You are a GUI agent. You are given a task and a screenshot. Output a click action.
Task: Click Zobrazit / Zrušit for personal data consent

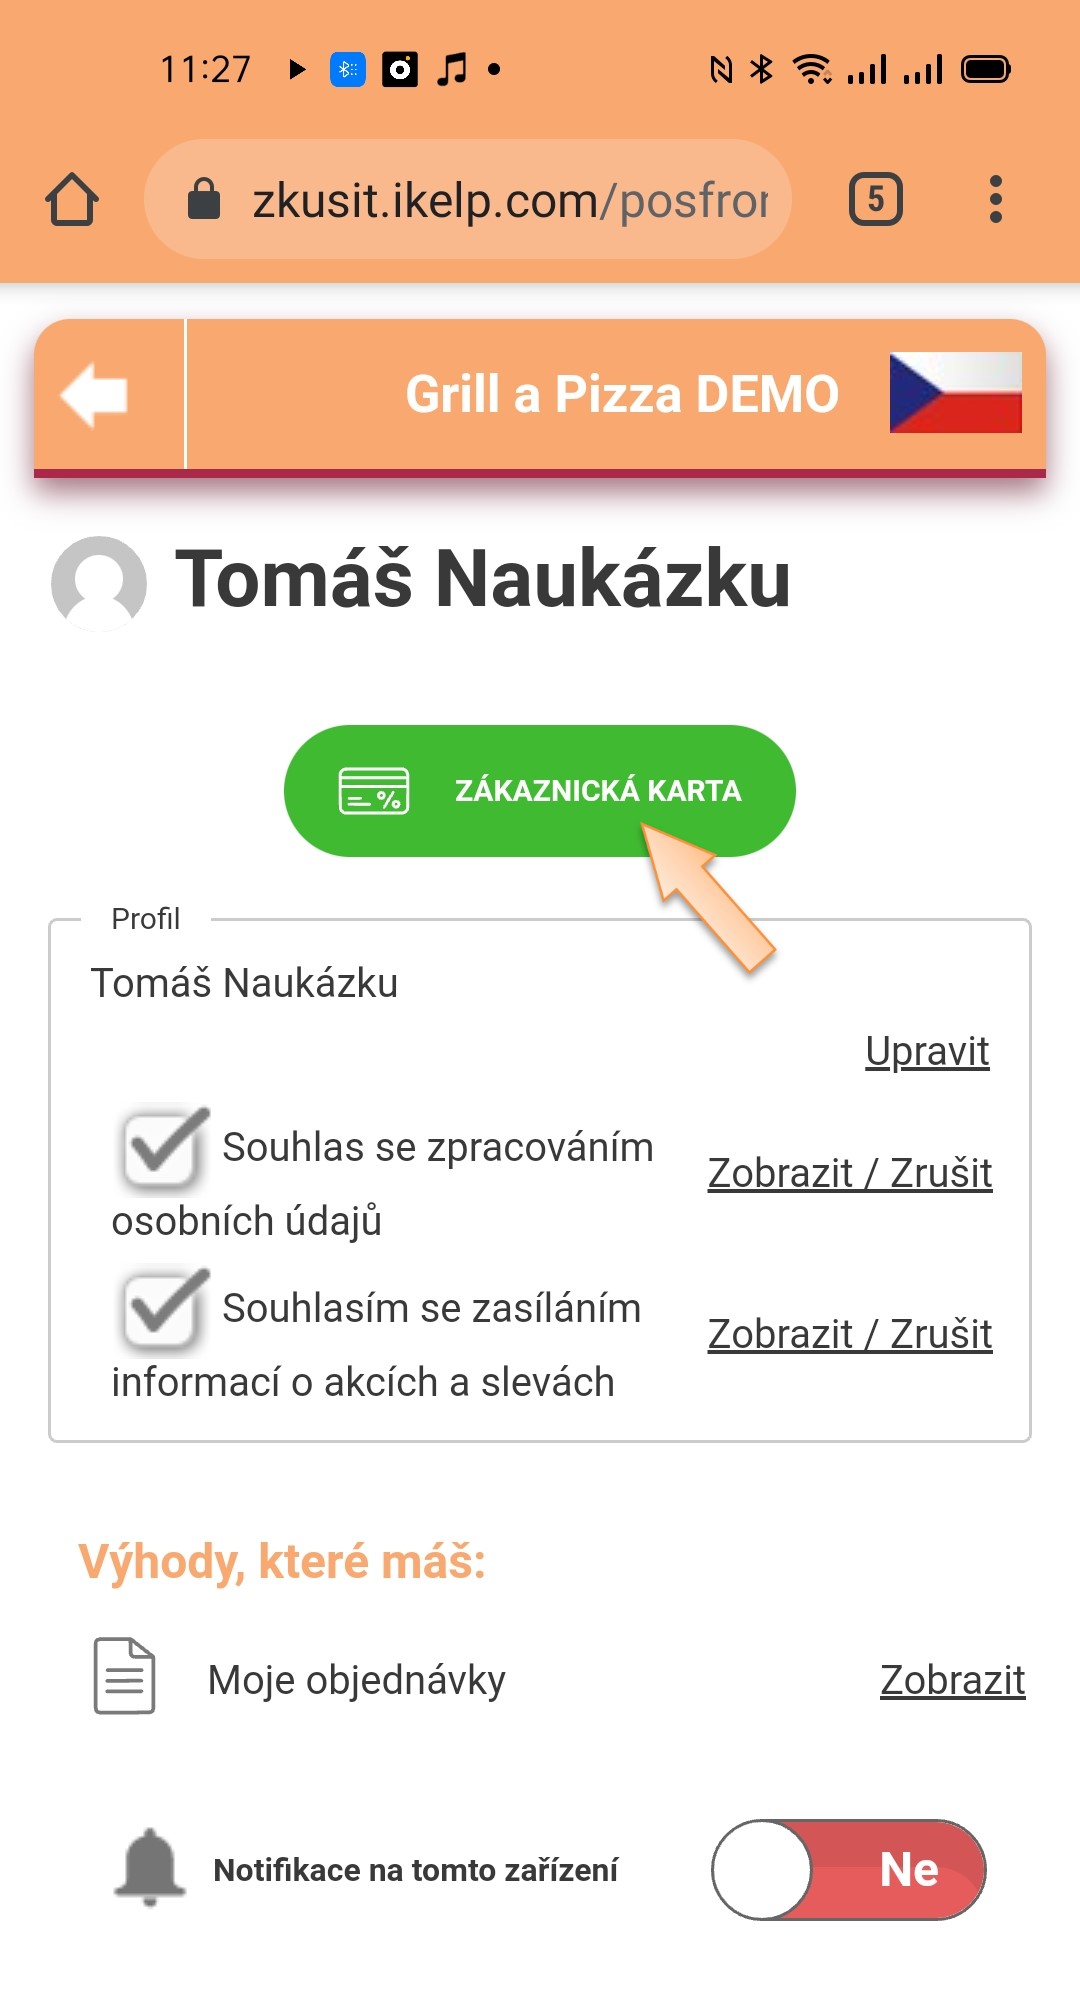(849, 1173)
